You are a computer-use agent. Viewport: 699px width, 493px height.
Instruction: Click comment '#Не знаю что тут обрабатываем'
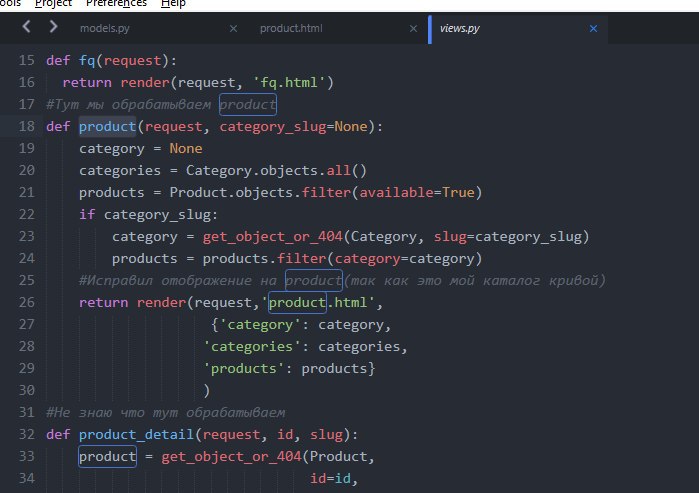tap(165, 412)
